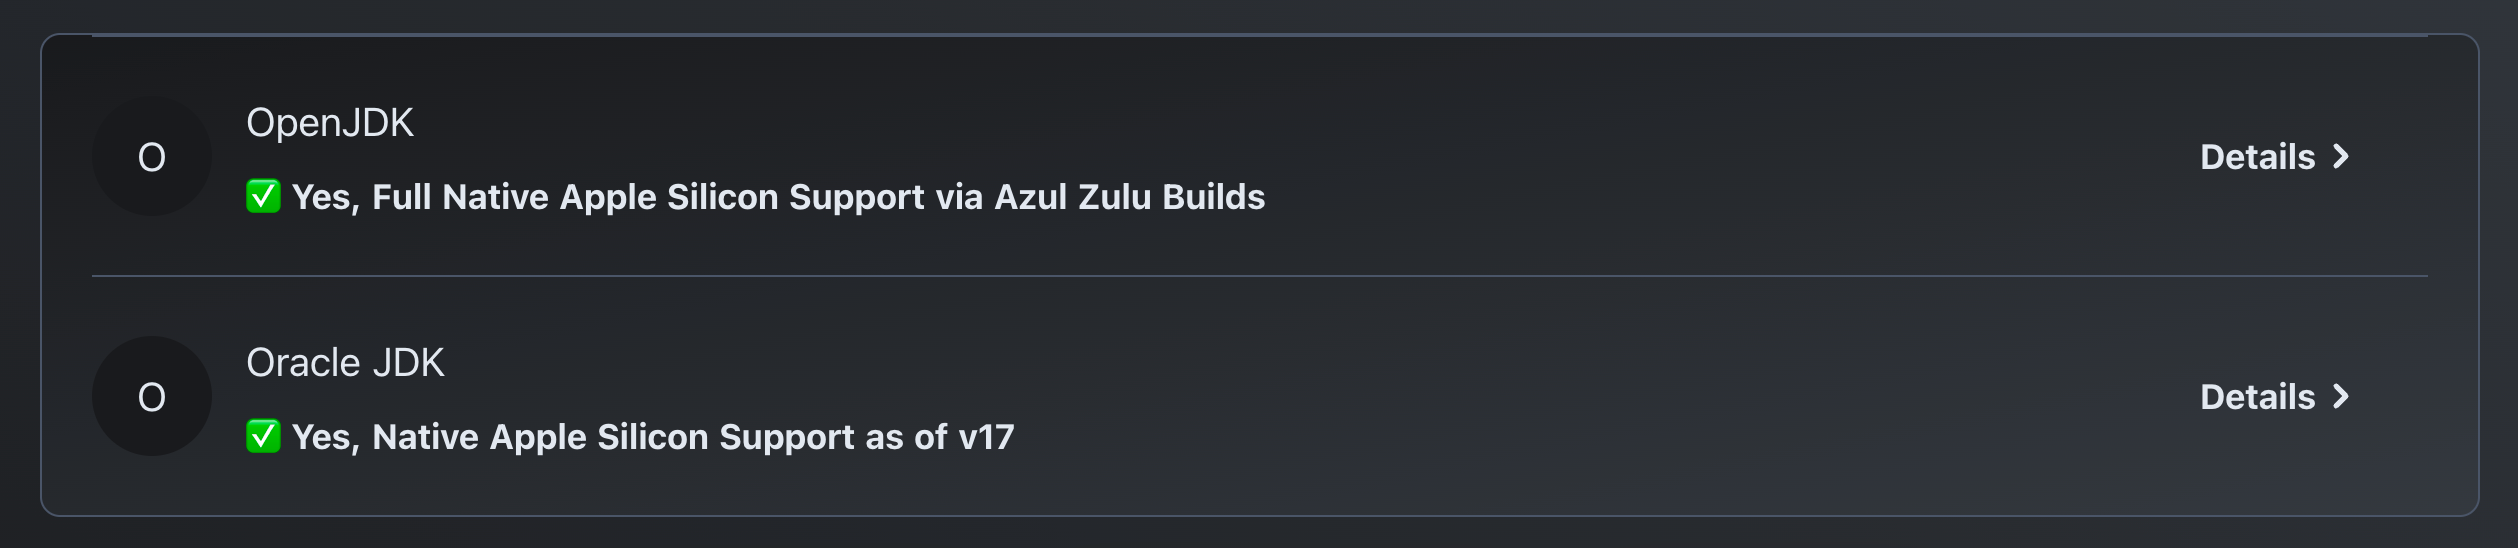Click the Azul Zulu Builds support status
The image size is (2518, 548).
point(778,197)
